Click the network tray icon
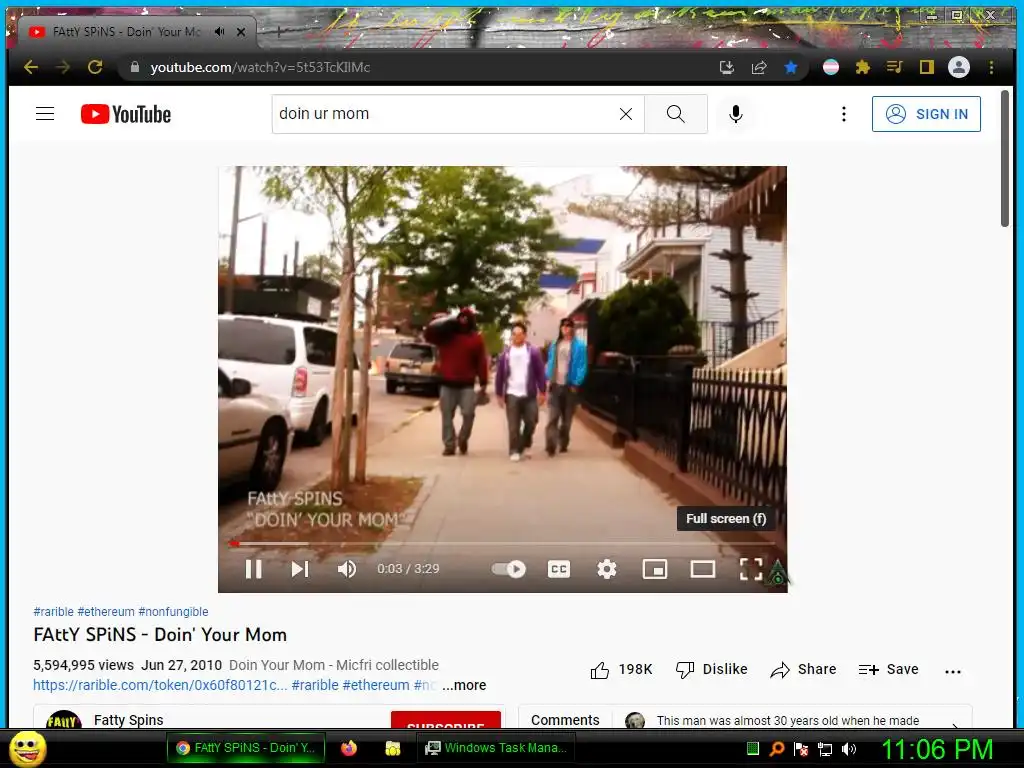This screenshot has width=1024, height=768. [x=825, y=749]
